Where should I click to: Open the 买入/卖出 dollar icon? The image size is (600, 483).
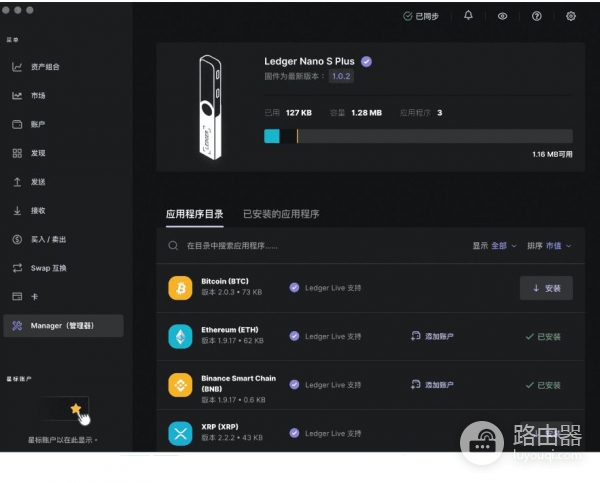(17, 240)
